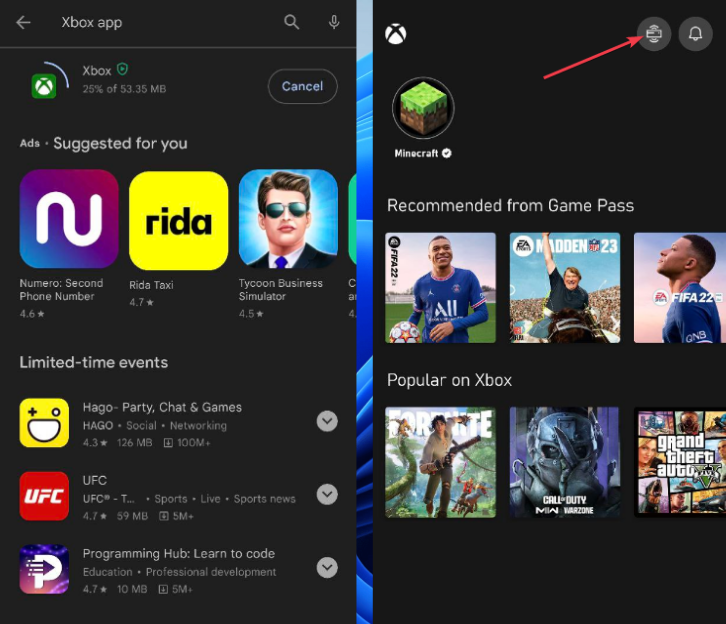Tap the Play Protect shield badge beside Xbox
This screenshot has height=624, width=726.
[122, 69]
